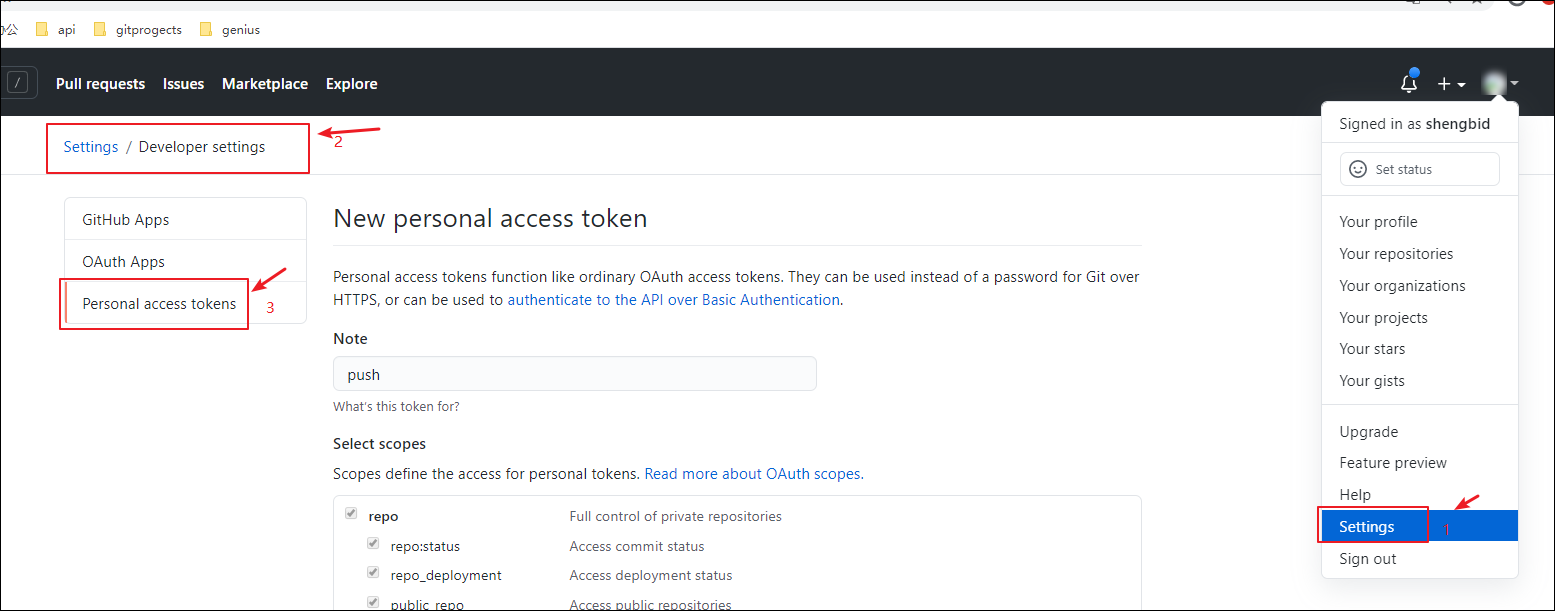Viewport: 1555px width, 611px height.
Task: Open the Marketplace menu item
Action: pos(264,84)
